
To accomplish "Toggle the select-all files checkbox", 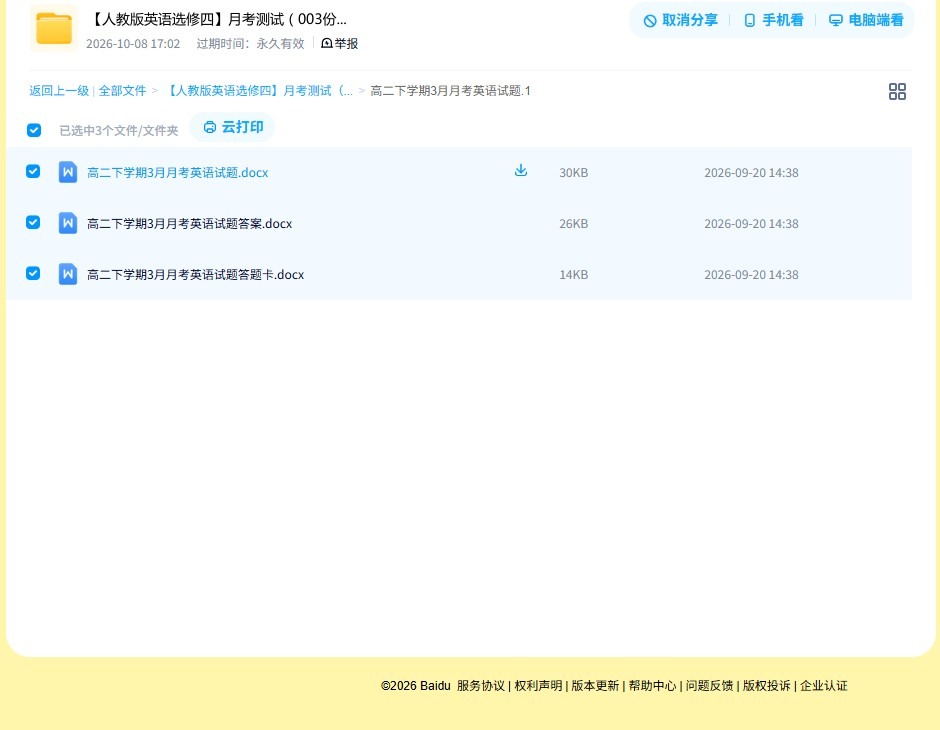I will point(34,130).
